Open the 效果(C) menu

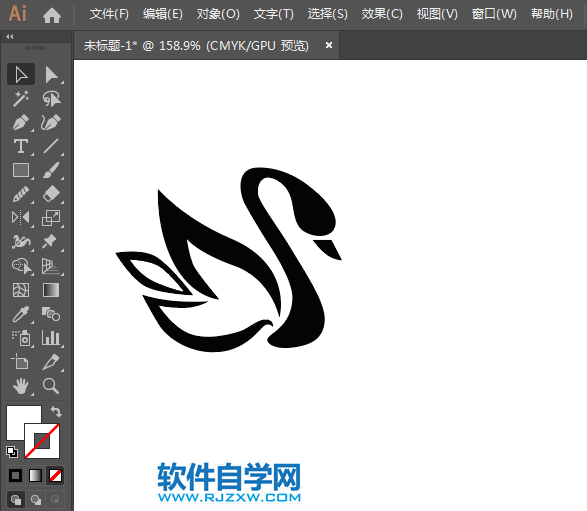coord(382,15)
